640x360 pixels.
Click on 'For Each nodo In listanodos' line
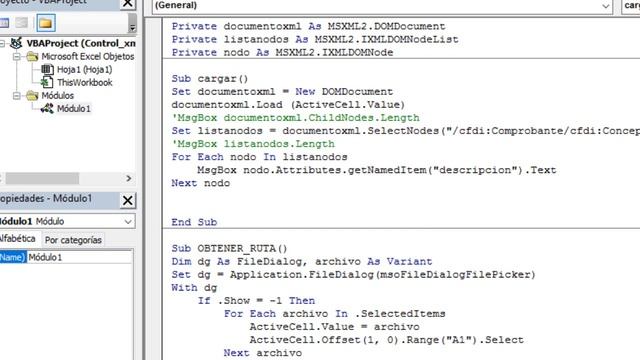(x=260, y=157)
